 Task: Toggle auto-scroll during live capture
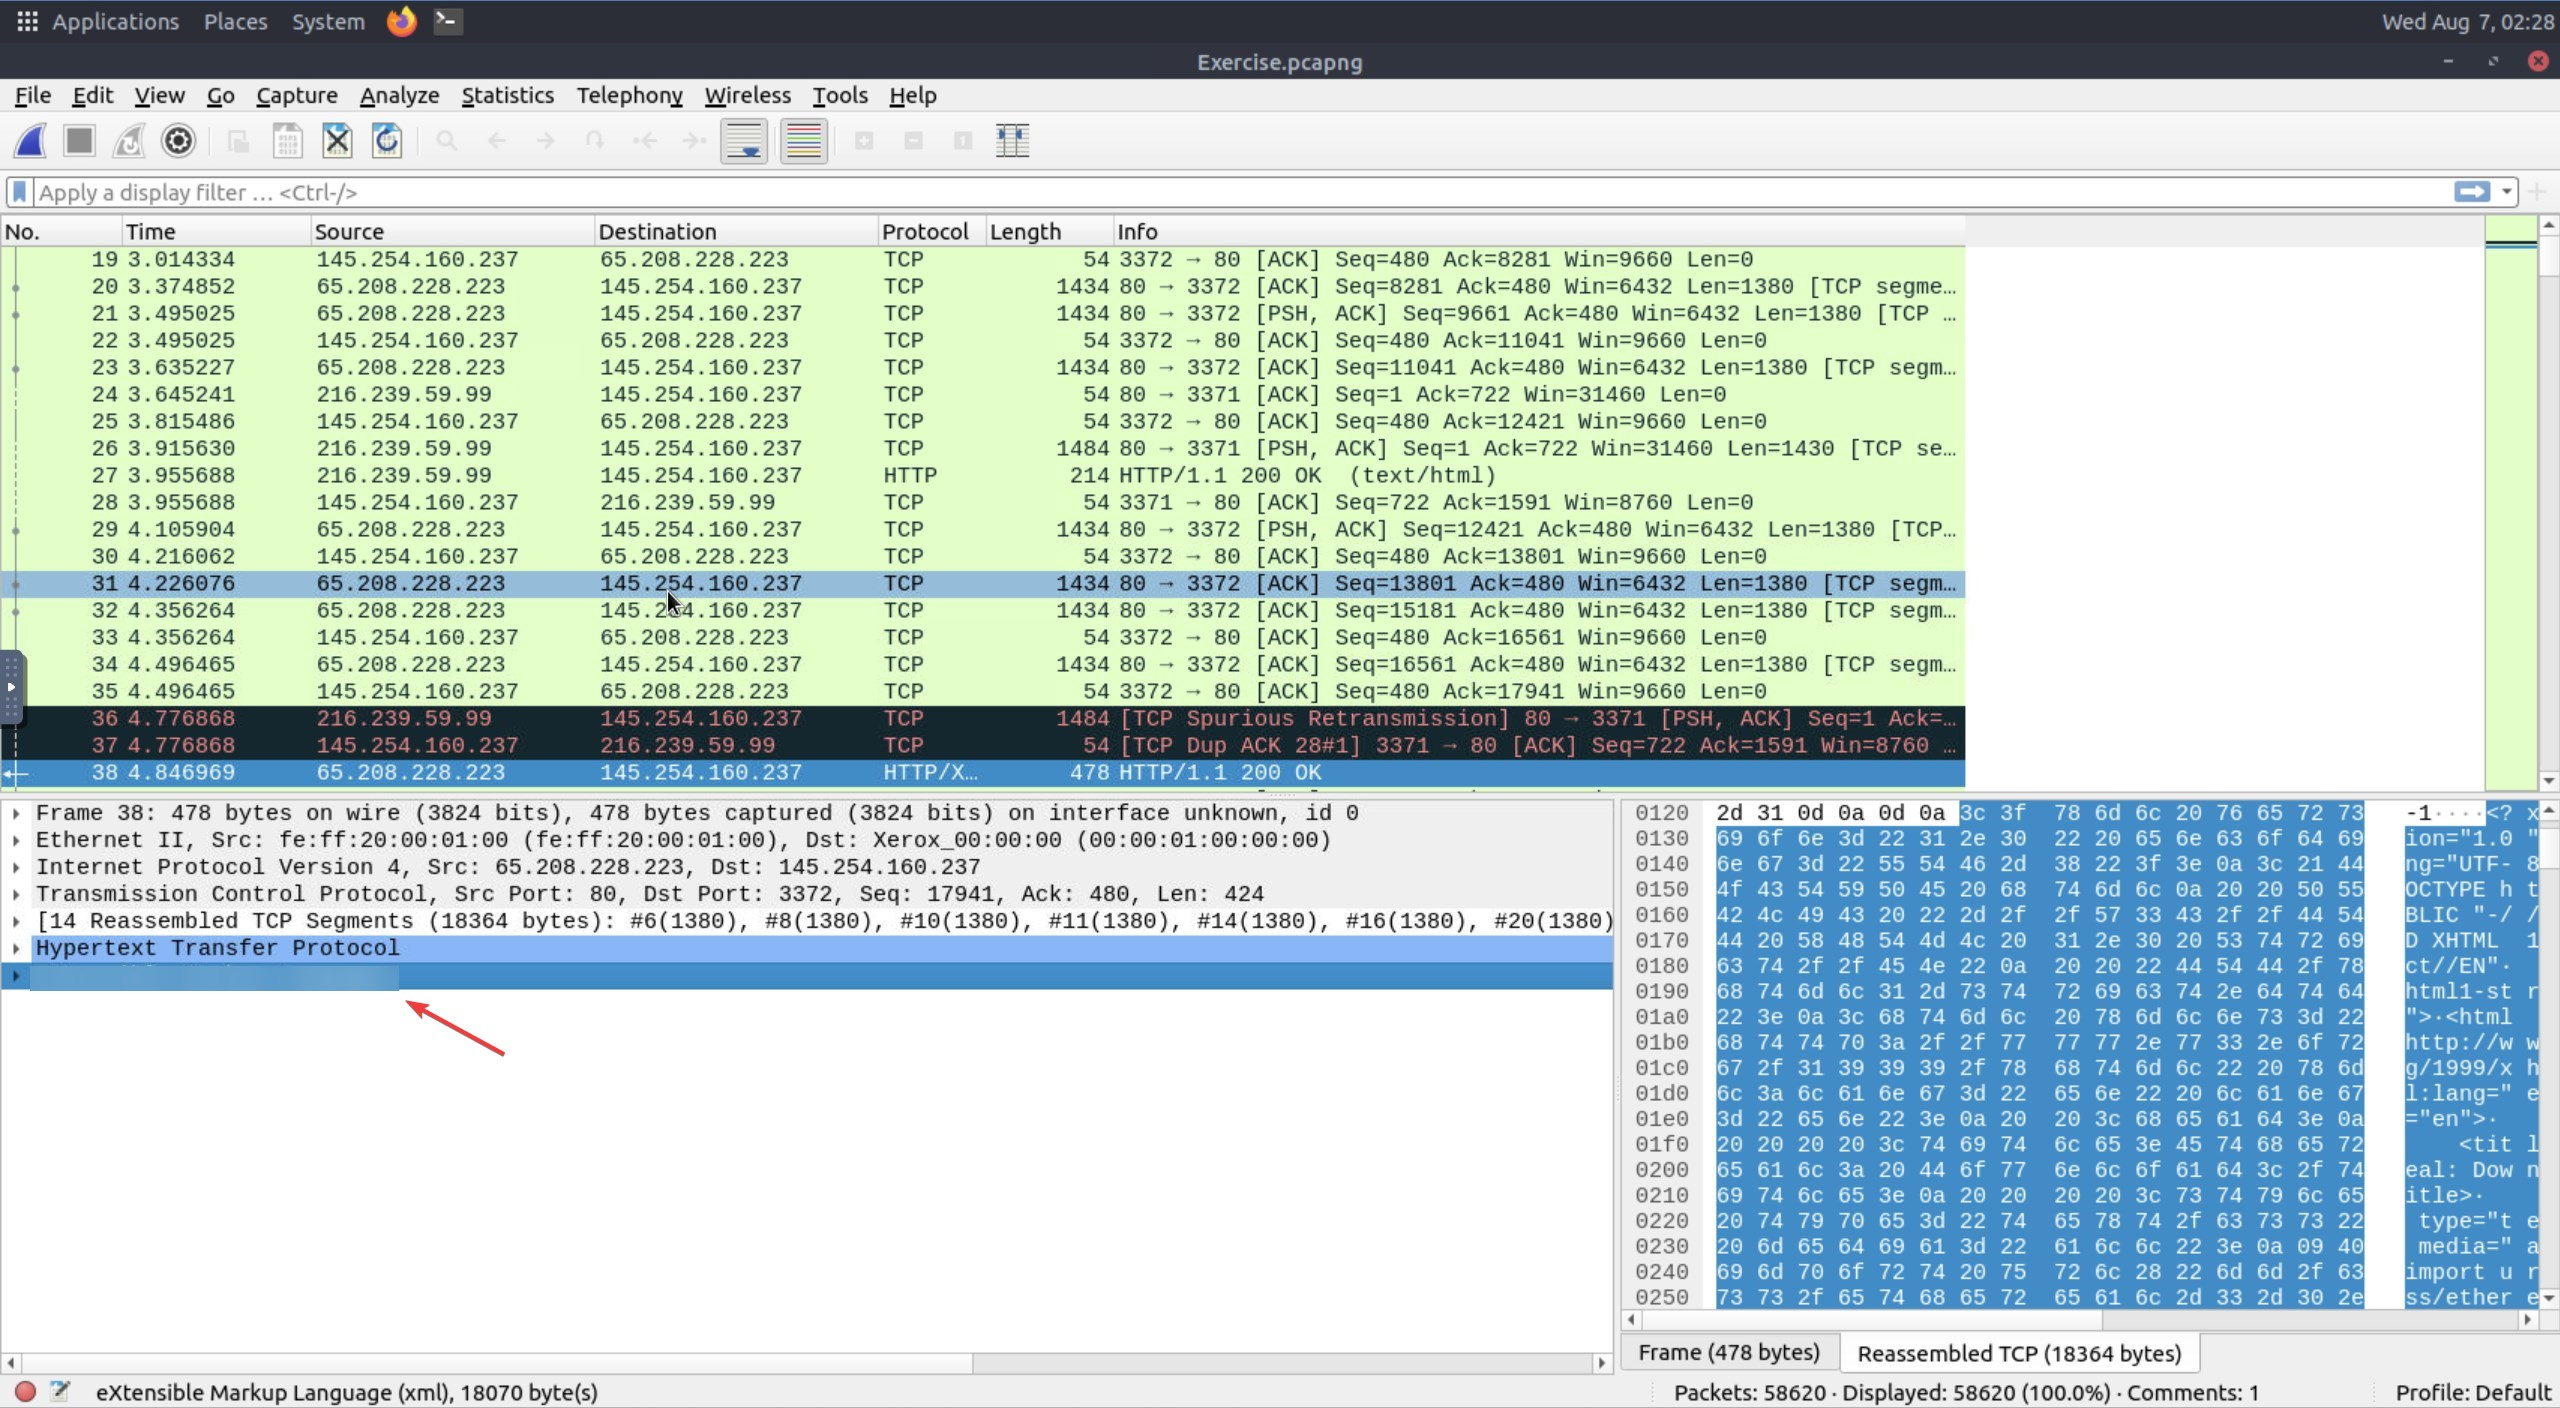(x=744, y=141)
